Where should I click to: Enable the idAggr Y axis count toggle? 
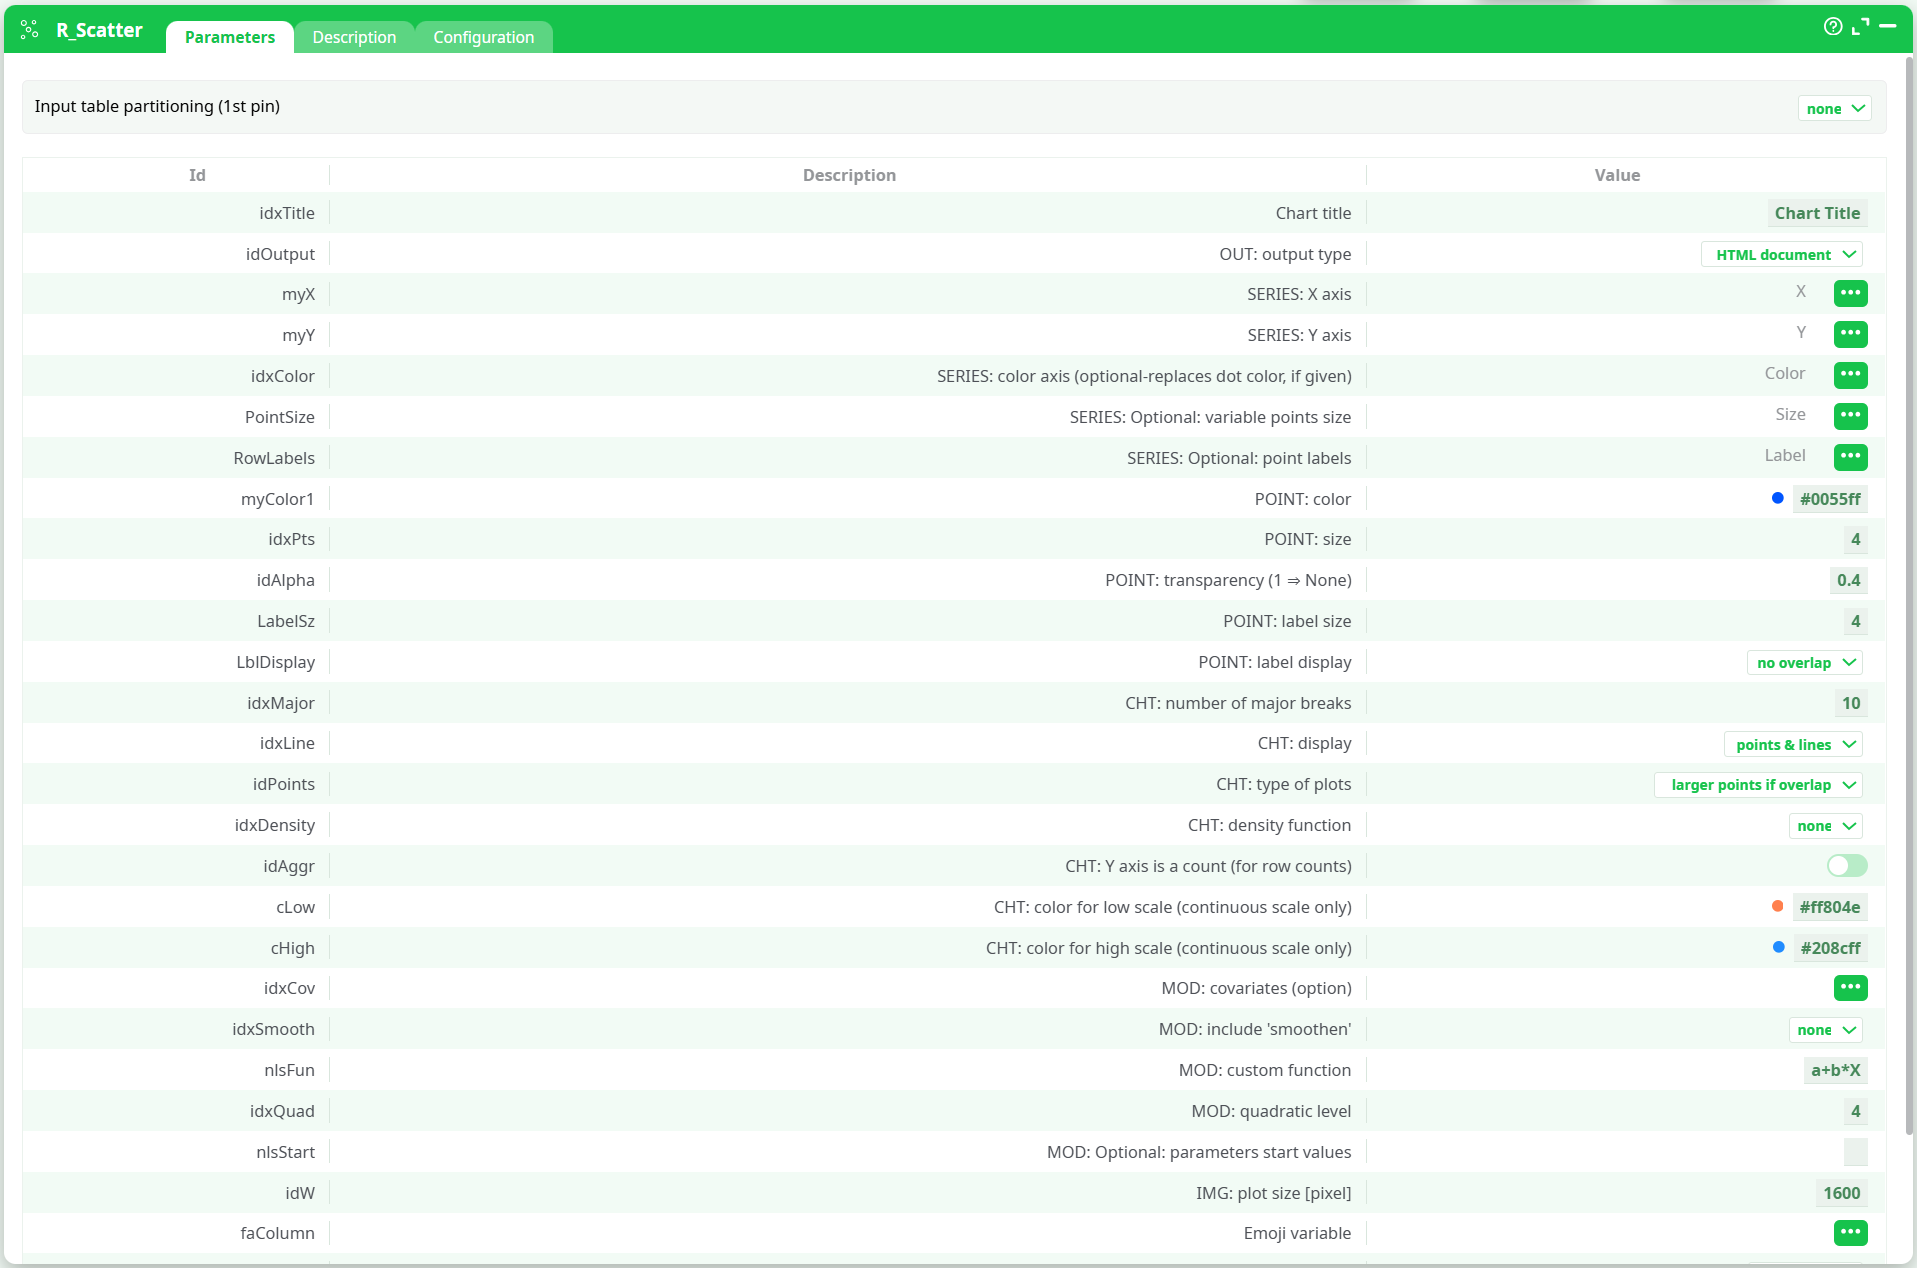click(1846, 866)
